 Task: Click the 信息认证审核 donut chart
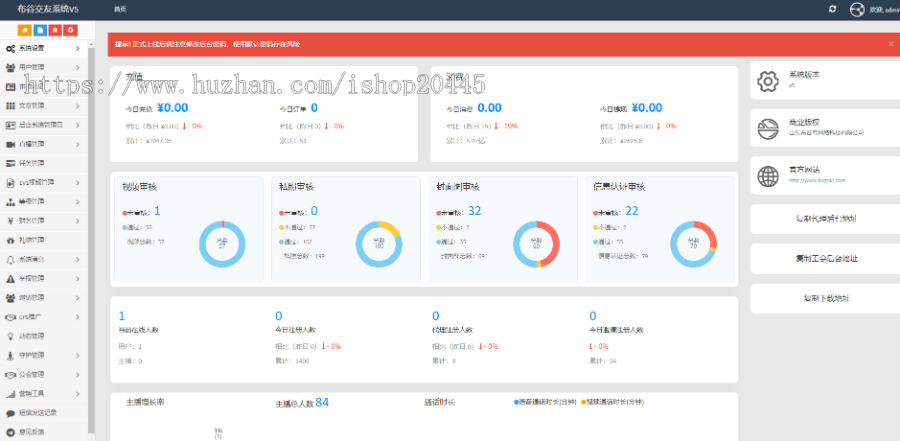(693, 244)
